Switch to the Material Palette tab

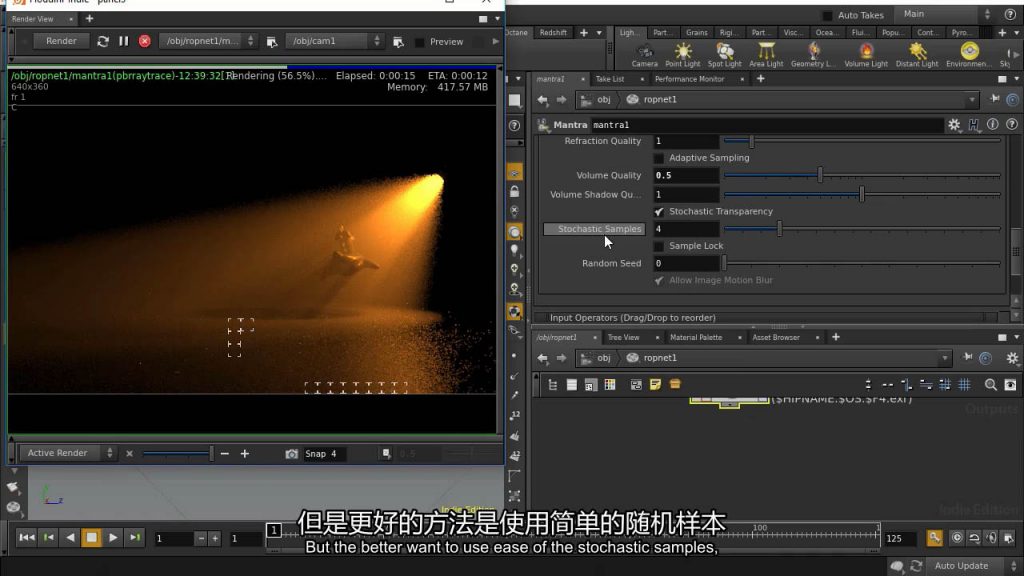pos(696,338)
